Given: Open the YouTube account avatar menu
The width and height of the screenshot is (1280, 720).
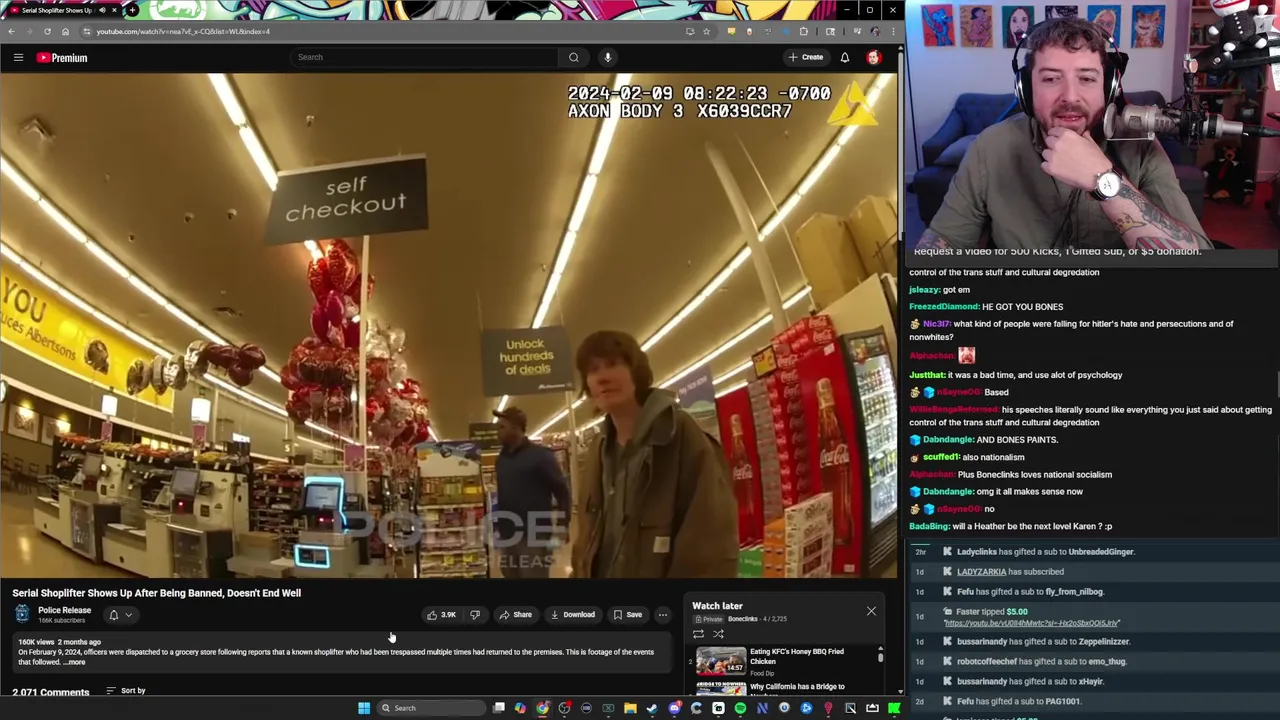Looking at the screenshot, I should click(874, 57).
